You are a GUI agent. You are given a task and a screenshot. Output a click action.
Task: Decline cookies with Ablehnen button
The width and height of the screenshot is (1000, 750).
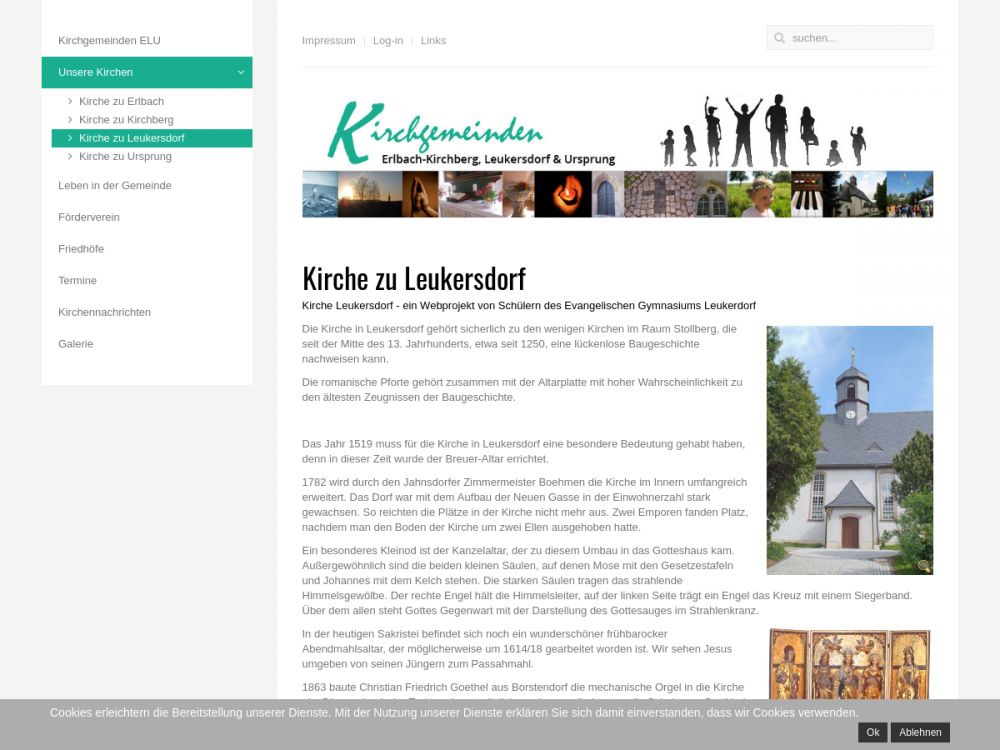tap(920, 732)
